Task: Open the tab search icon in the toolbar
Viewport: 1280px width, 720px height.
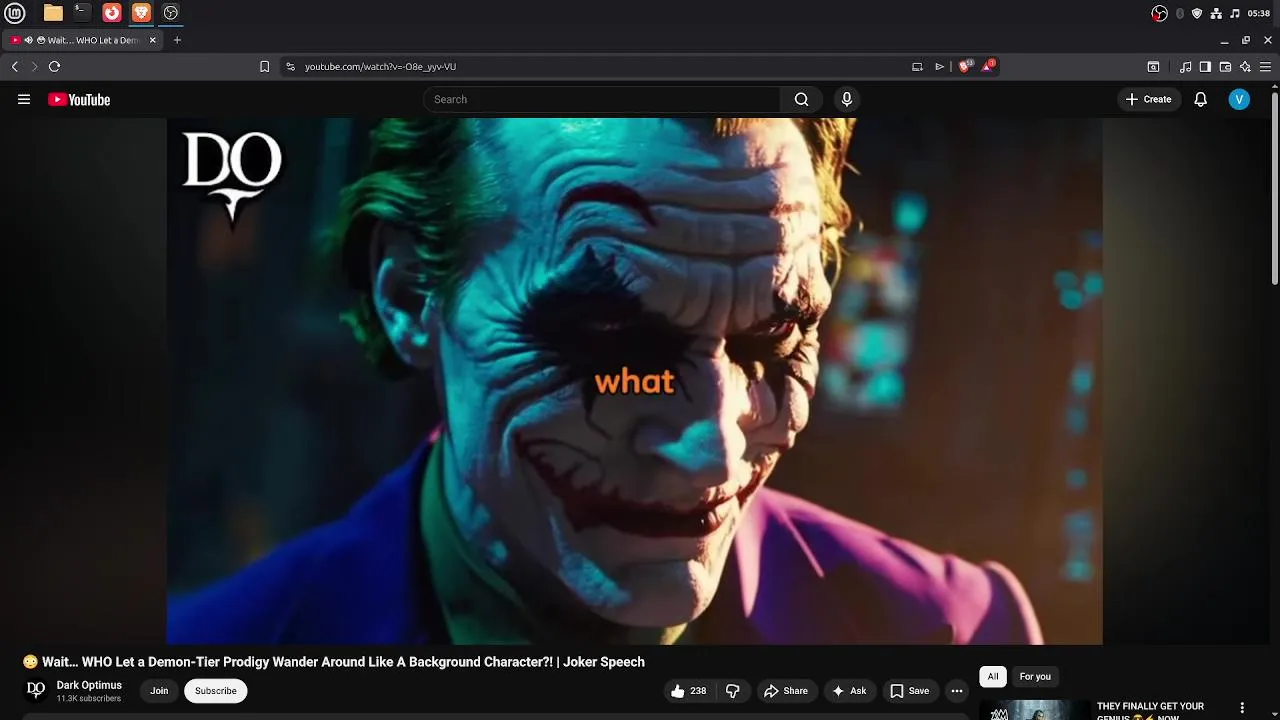Action: pos(1153,67)
